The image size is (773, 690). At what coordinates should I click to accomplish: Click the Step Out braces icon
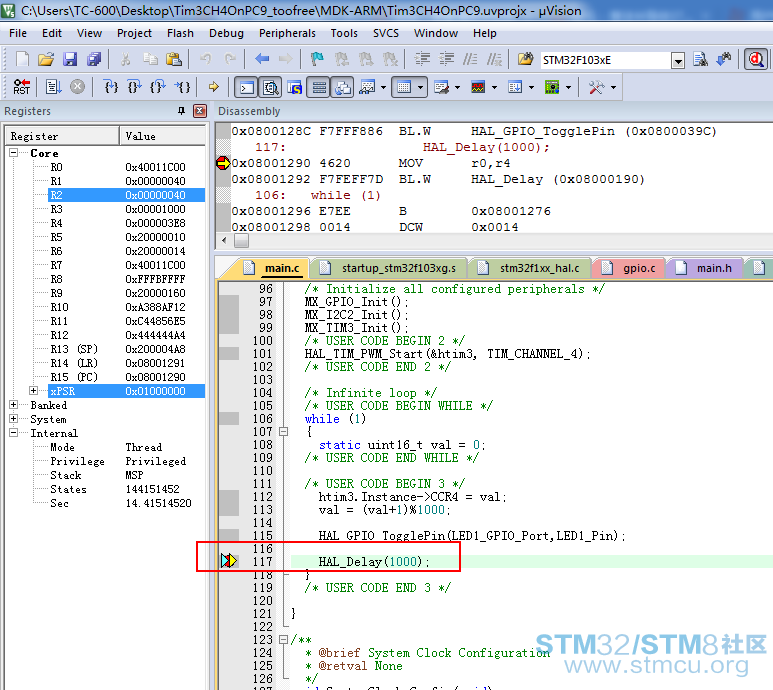[158, 87]
